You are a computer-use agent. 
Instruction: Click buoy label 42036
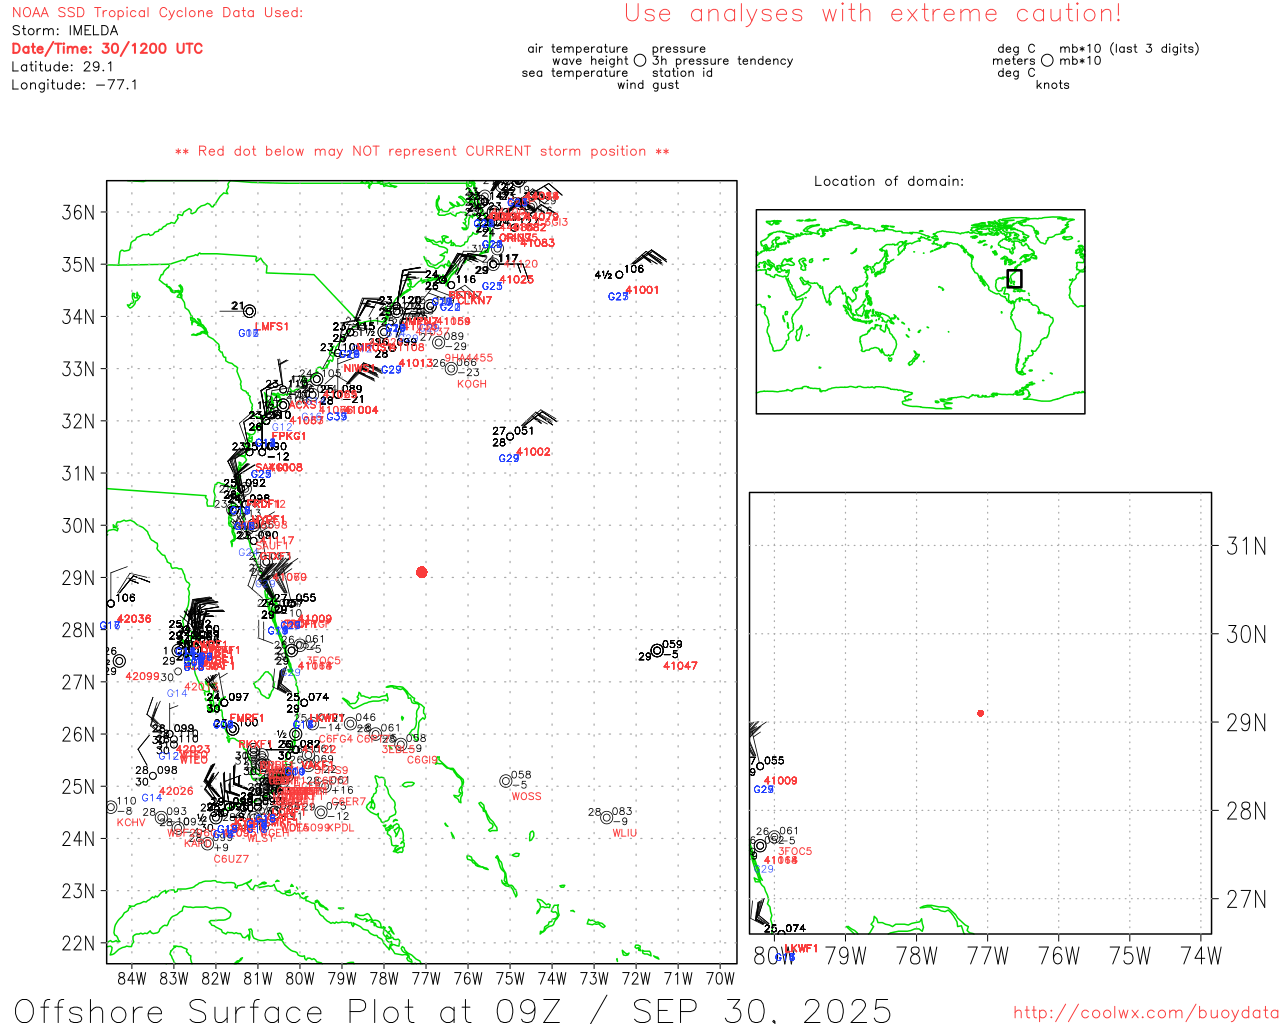point(134,619)
